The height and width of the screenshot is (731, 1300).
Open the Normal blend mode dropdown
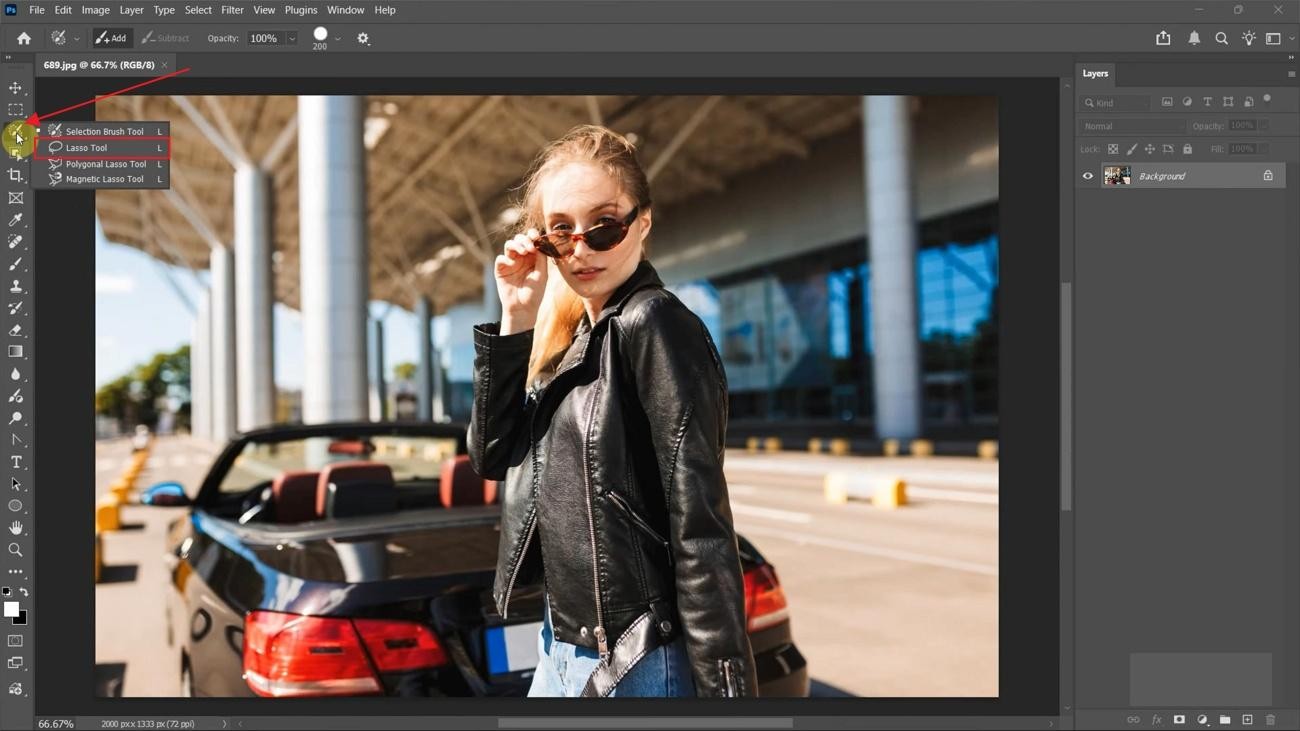pos(1132,126)
